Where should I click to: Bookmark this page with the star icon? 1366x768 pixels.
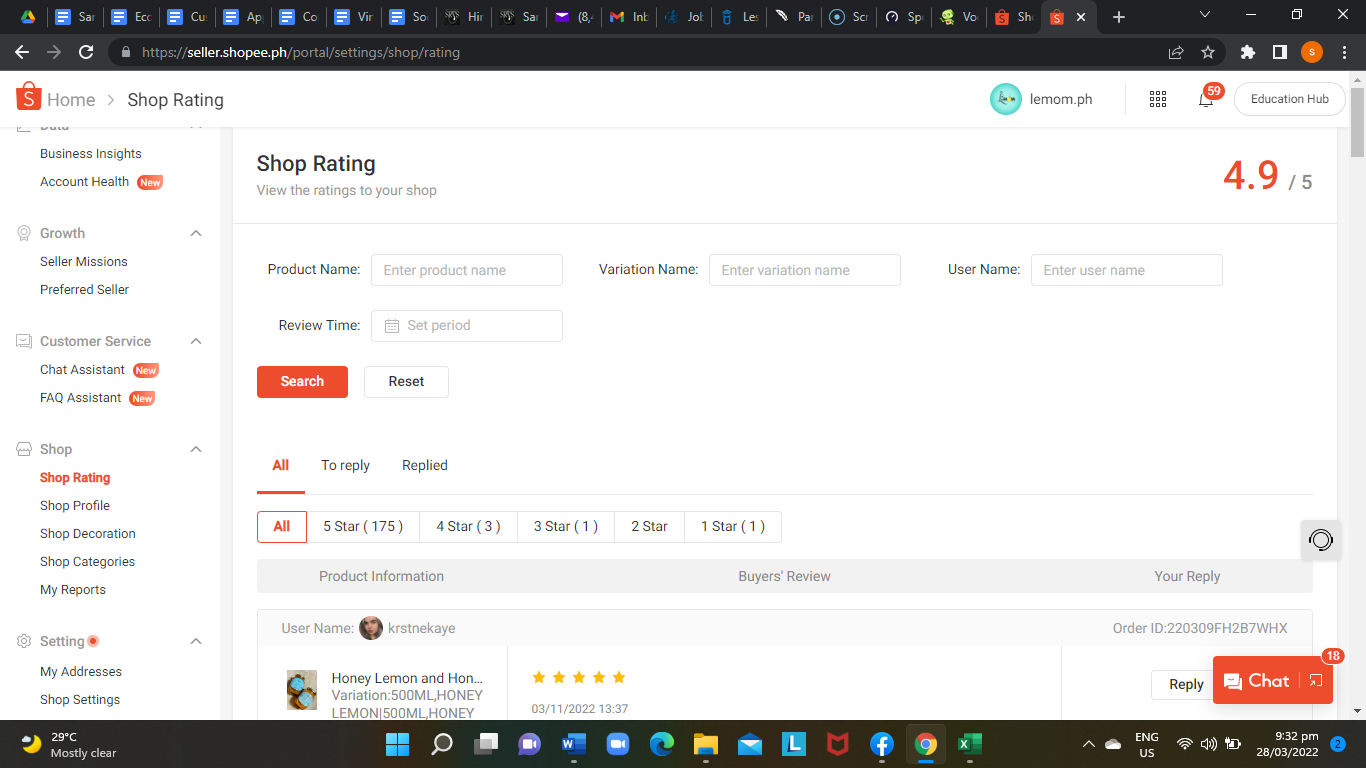click(1208, 52)
